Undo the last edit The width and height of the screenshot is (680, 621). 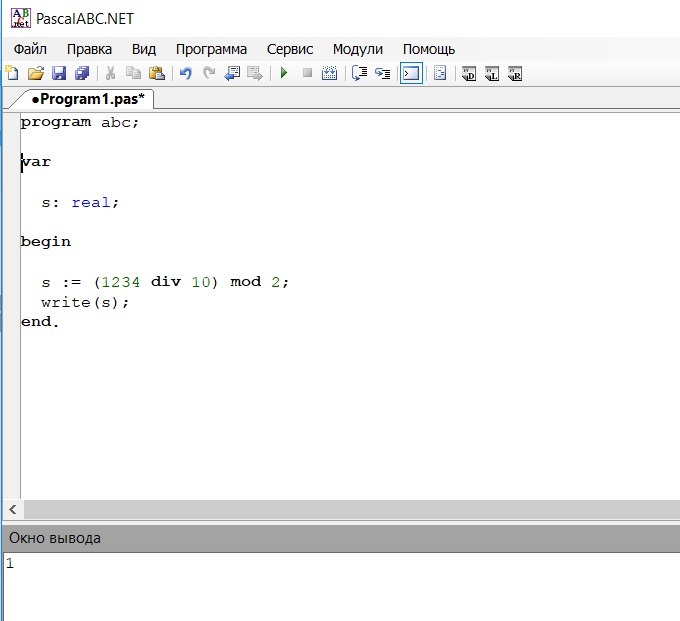[x=185, y=73]
